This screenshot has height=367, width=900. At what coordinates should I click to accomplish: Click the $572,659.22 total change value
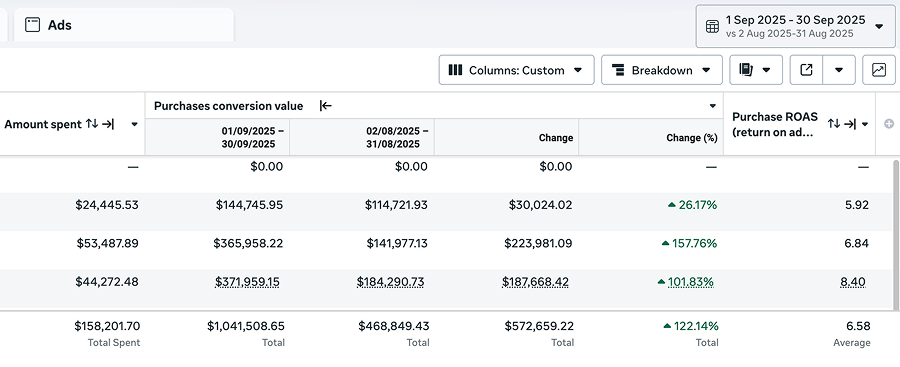[539, 326]
